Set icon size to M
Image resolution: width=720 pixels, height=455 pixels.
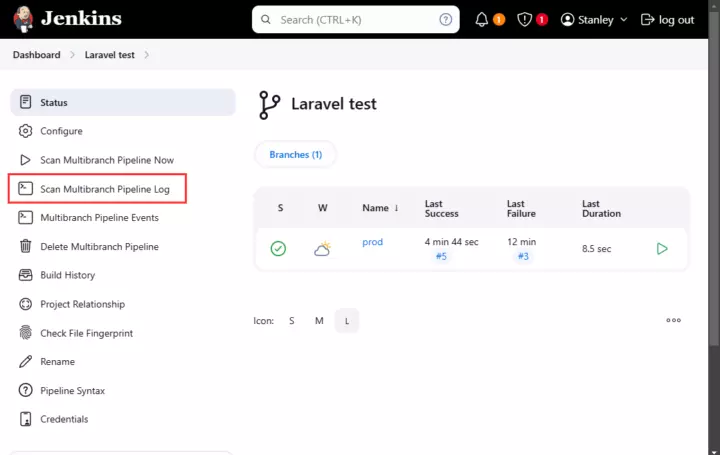319,320
